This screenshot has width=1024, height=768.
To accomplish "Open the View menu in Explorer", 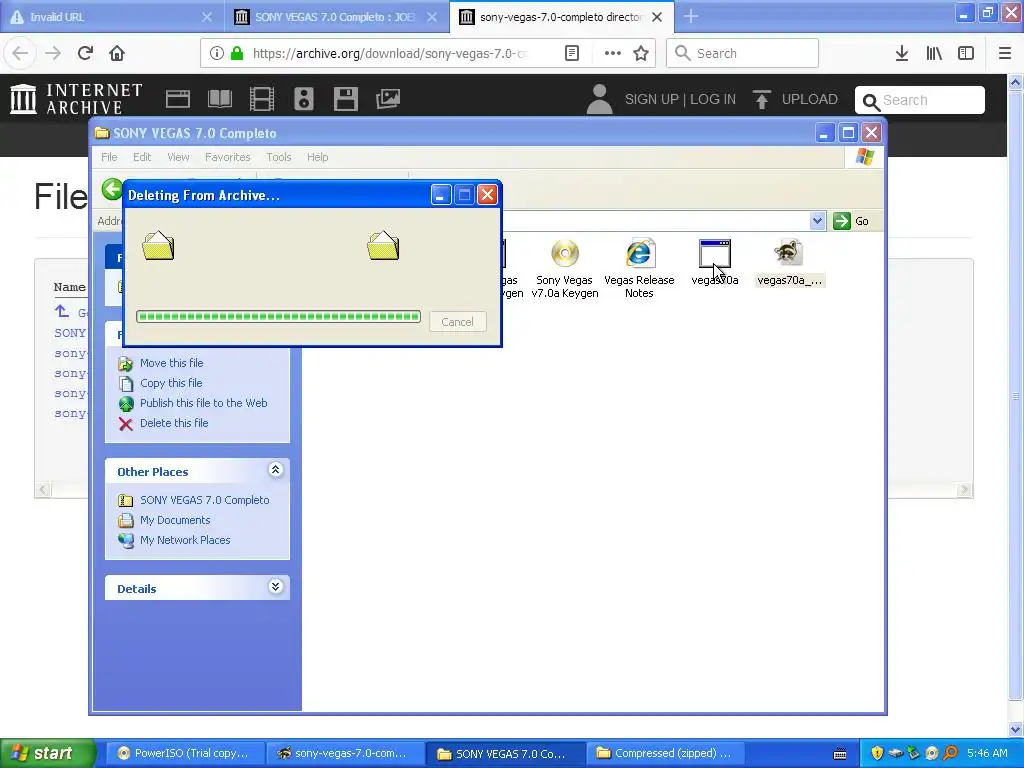I will (x=178, y=157).
